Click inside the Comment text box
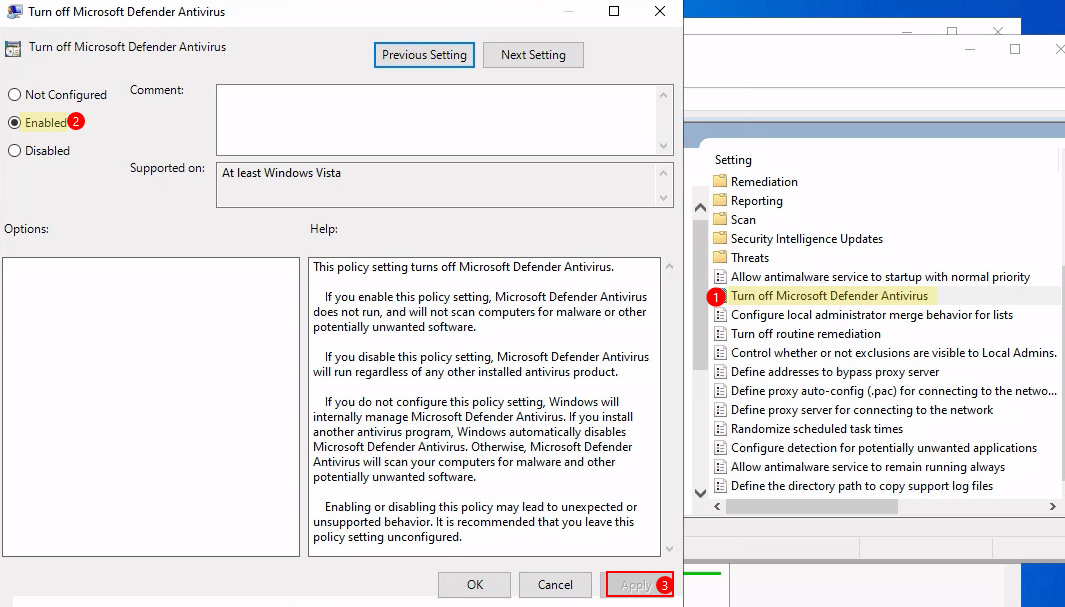The image size is (1065, 607). (x=437, y=120)
